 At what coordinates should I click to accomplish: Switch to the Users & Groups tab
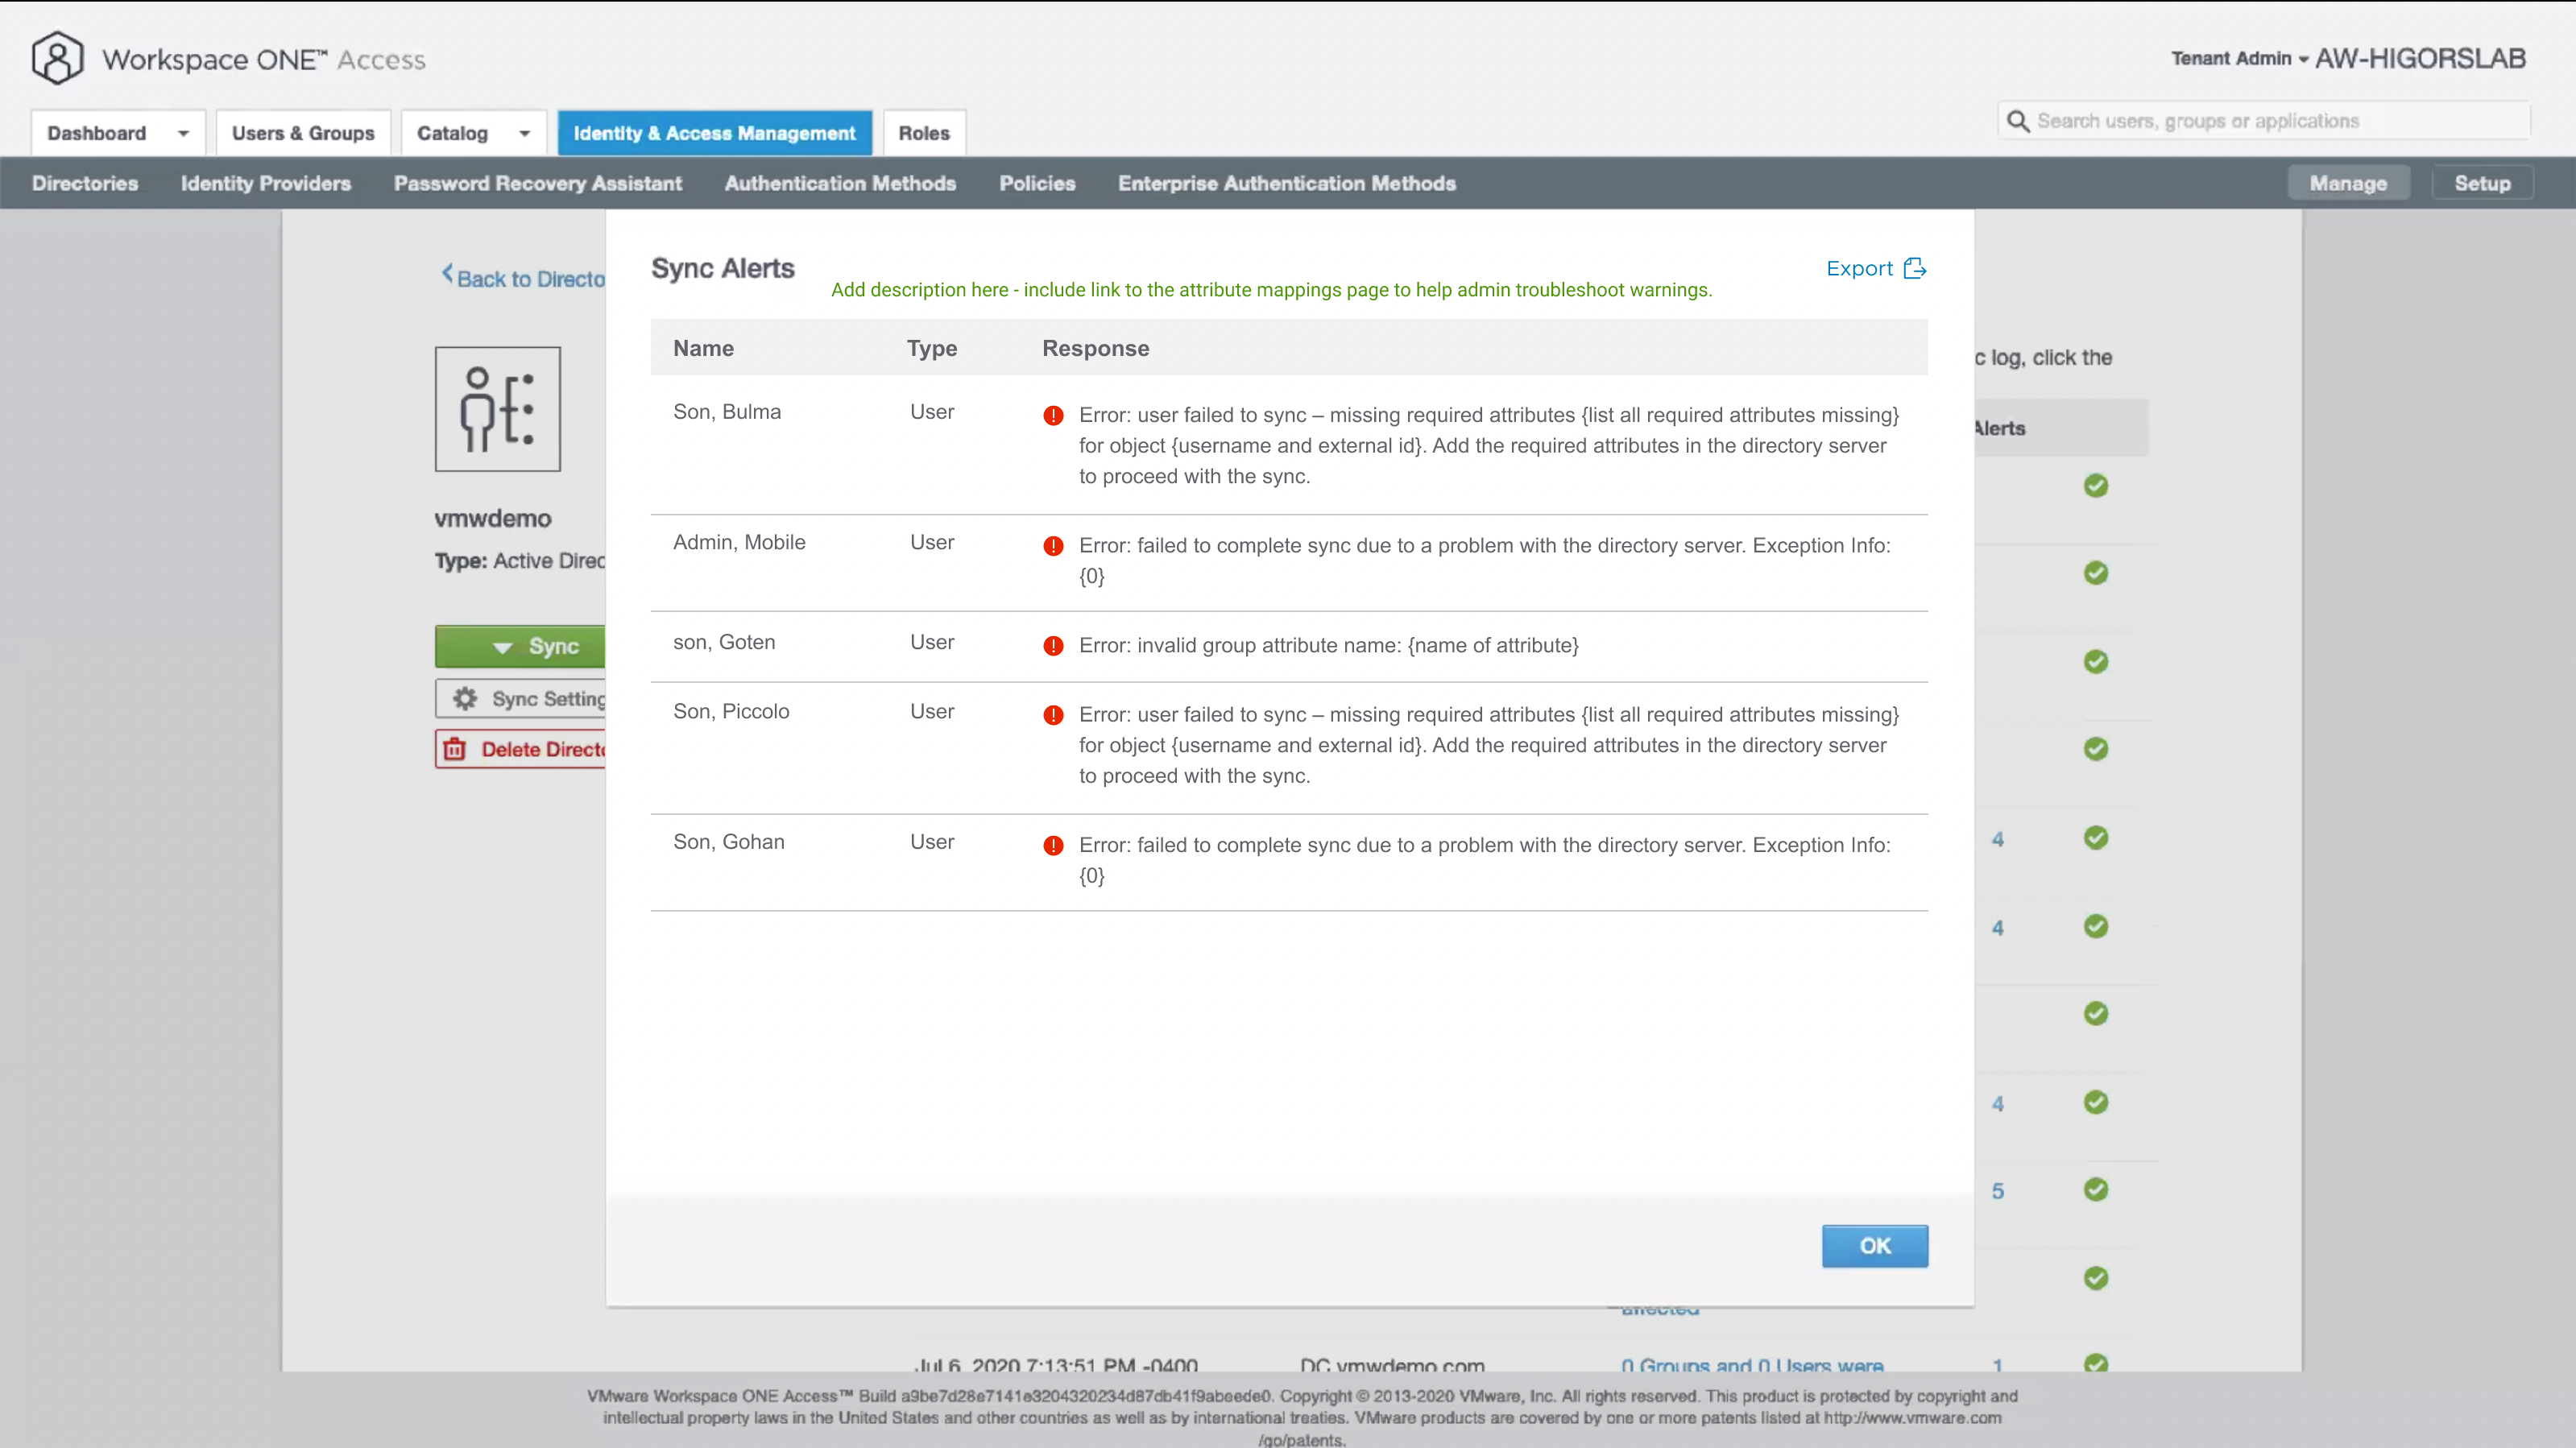pyautogui.click(x=303, y=133)
